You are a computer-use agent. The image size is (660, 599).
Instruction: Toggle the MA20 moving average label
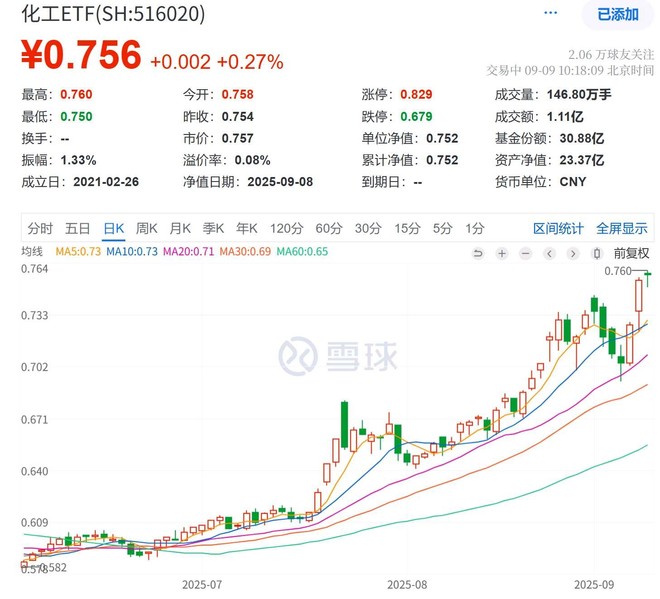tap(189, 252)
